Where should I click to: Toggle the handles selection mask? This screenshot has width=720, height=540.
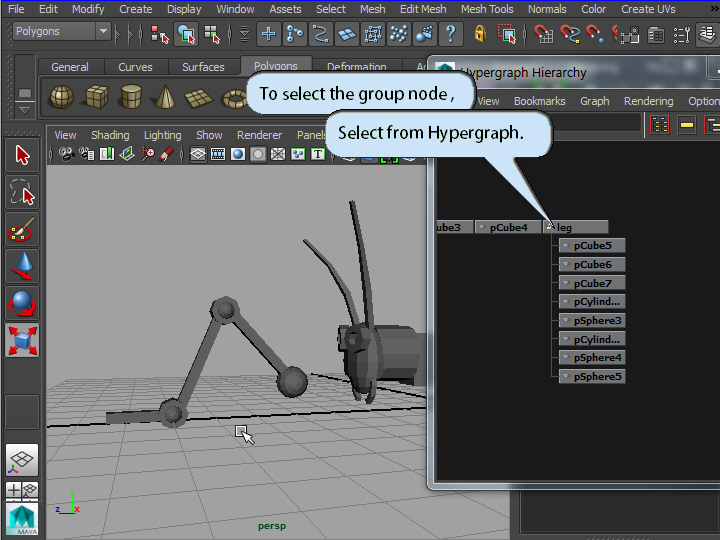[269, 34]
